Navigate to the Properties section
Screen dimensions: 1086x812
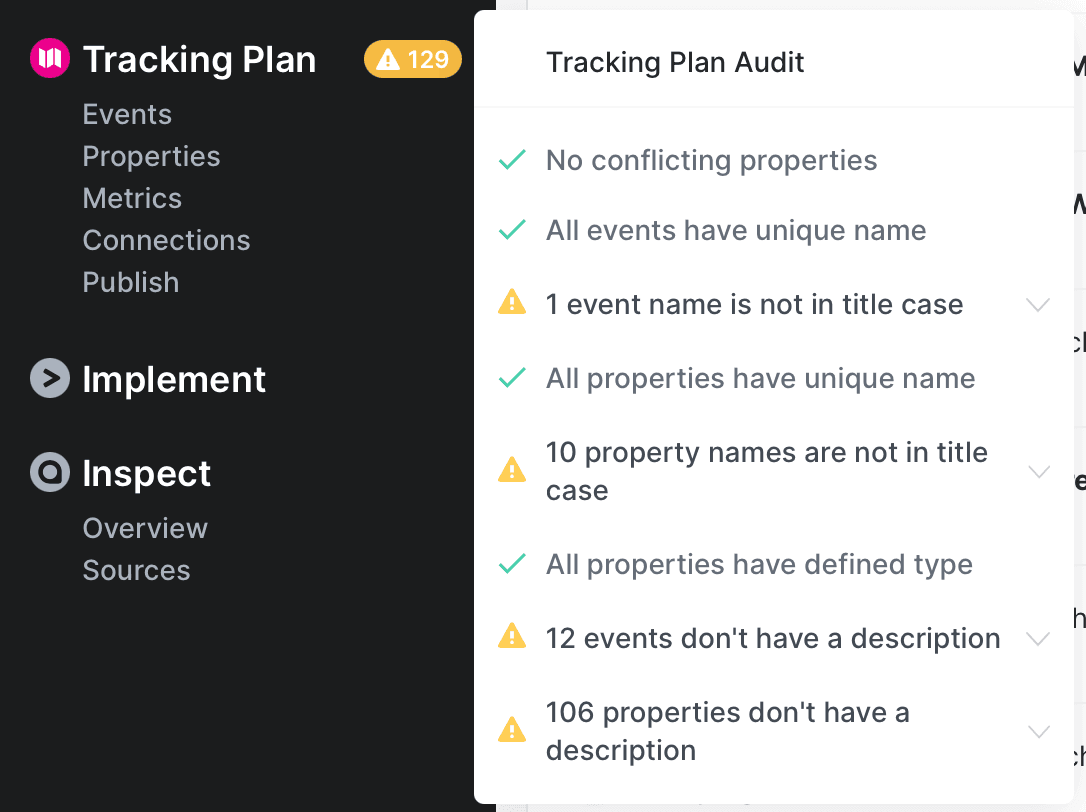(x=151, y=156)
